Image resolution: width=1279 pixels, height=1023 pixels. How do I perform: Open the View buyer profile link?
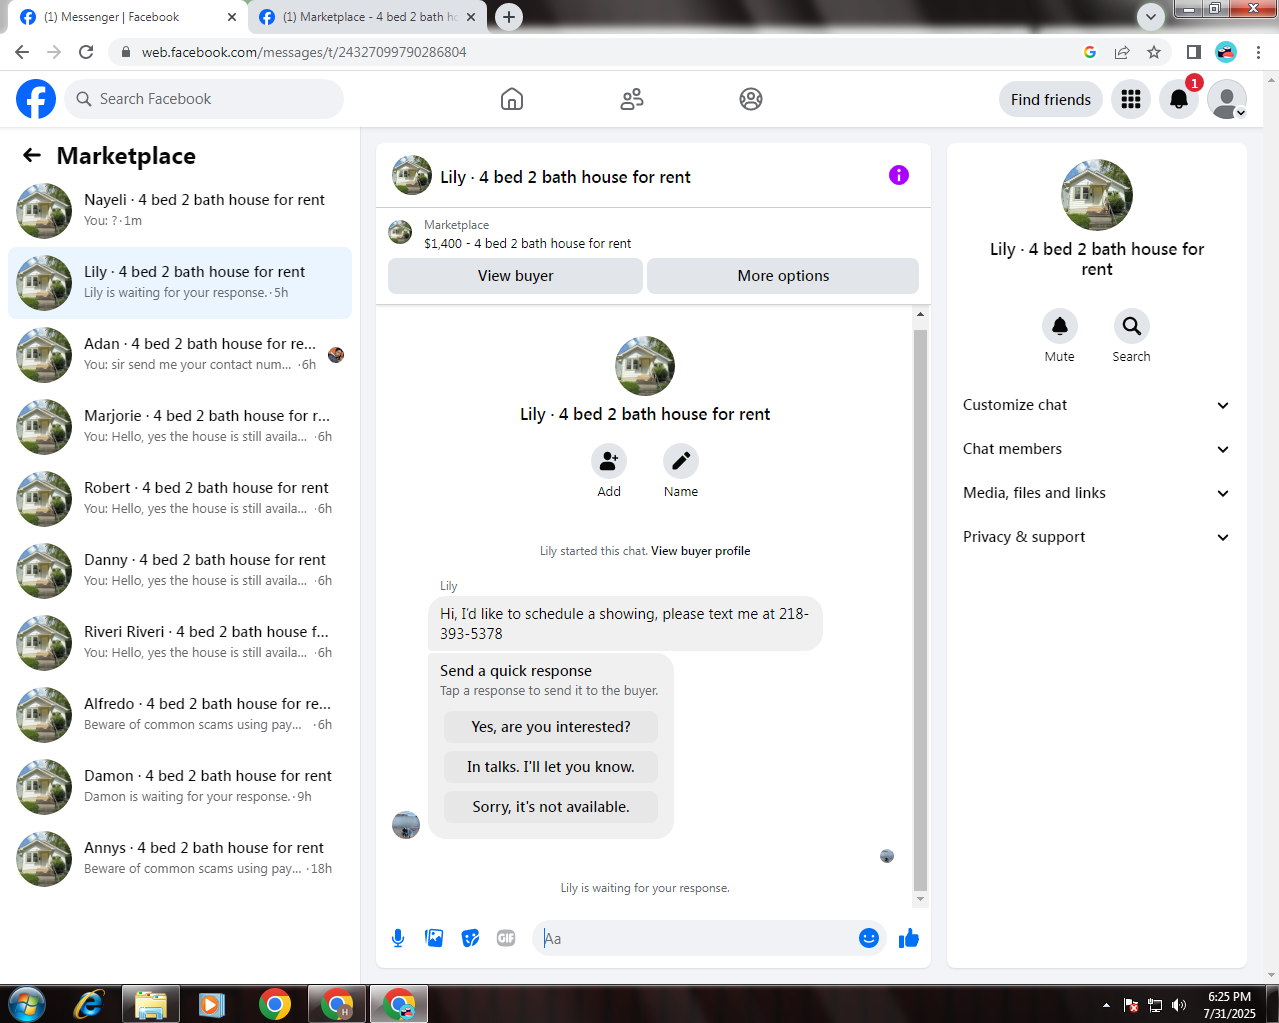tap(700, 551)
